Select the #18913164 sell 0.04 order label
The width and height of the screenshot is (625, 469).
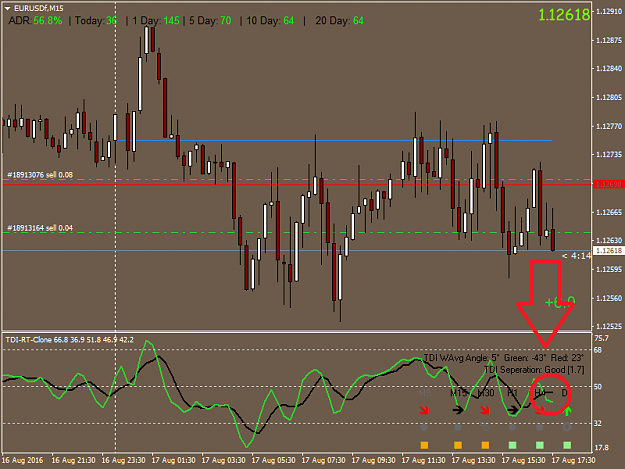tap(40, 228)
